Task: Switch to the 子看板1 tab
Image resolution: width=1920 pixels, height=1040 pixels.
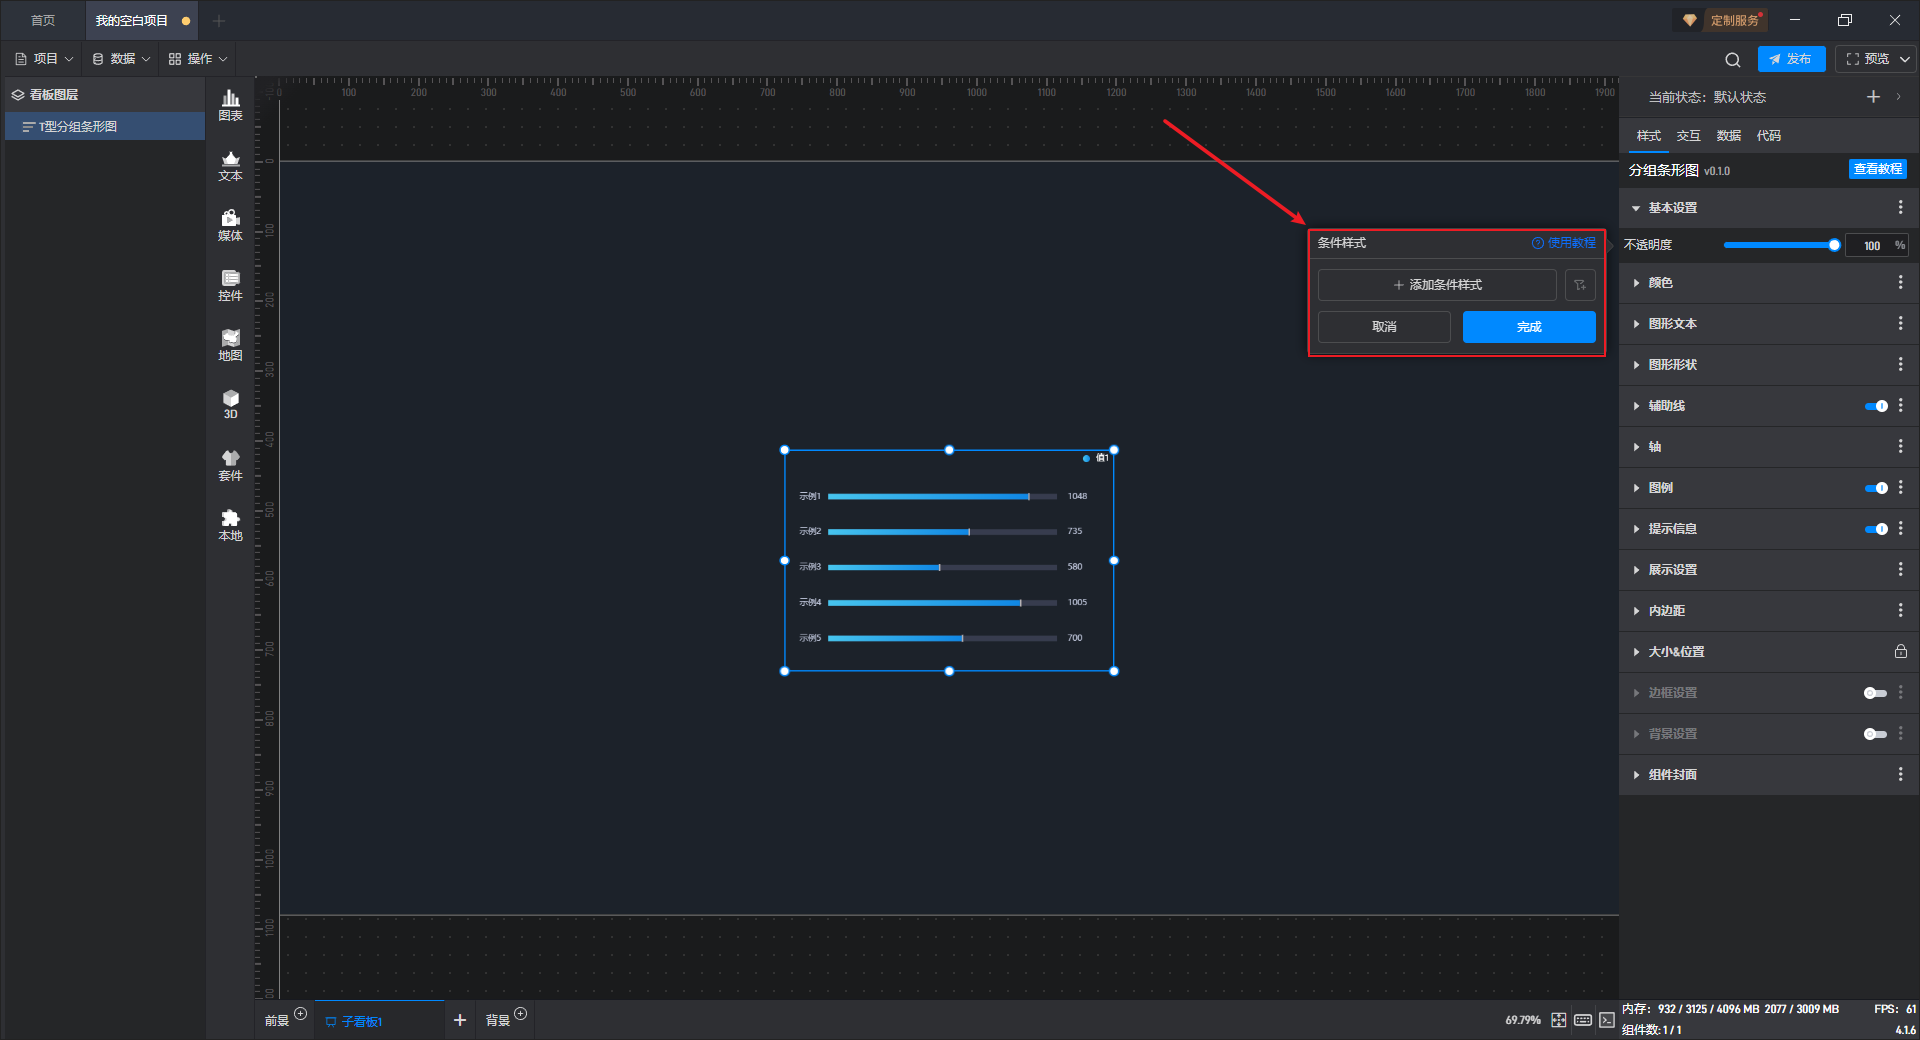Action: 379,1021
